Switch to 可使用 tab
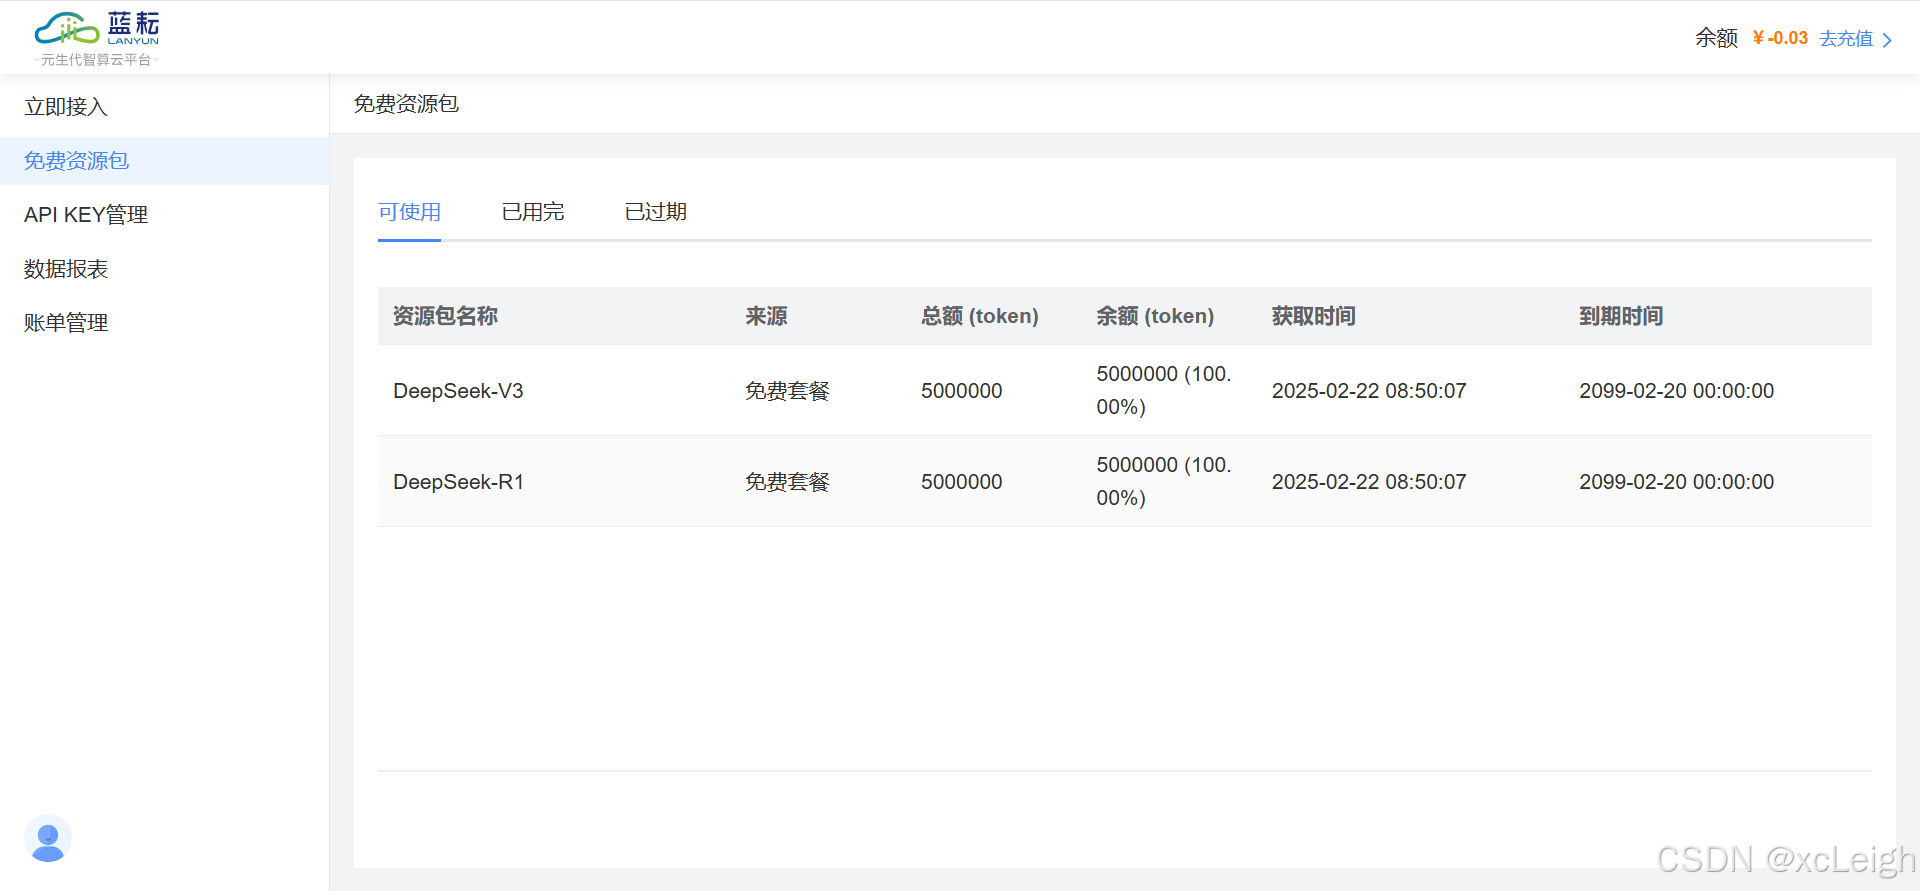 tap(409, 212)
